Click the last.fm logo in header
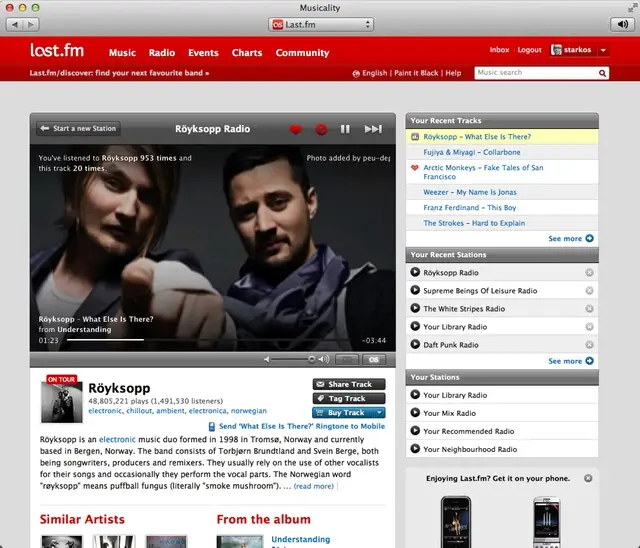This screenshot has width=640, height=548. [x=57, y=50]
